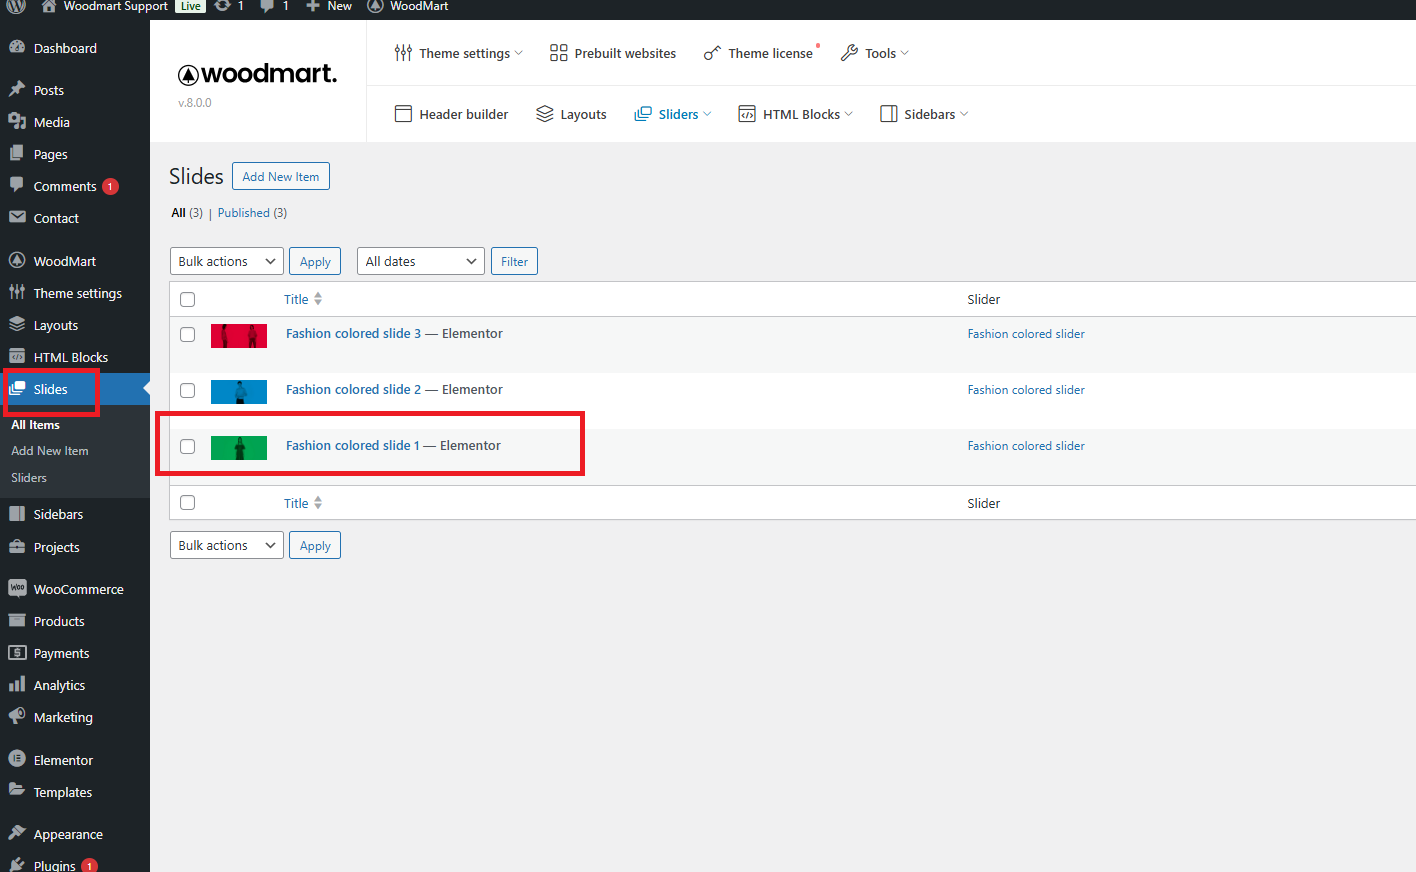The image size is (1416, 872).
Task: Open Fashion colored slide 2 title link
Action: pyautogui.click(x=353, y=390)
